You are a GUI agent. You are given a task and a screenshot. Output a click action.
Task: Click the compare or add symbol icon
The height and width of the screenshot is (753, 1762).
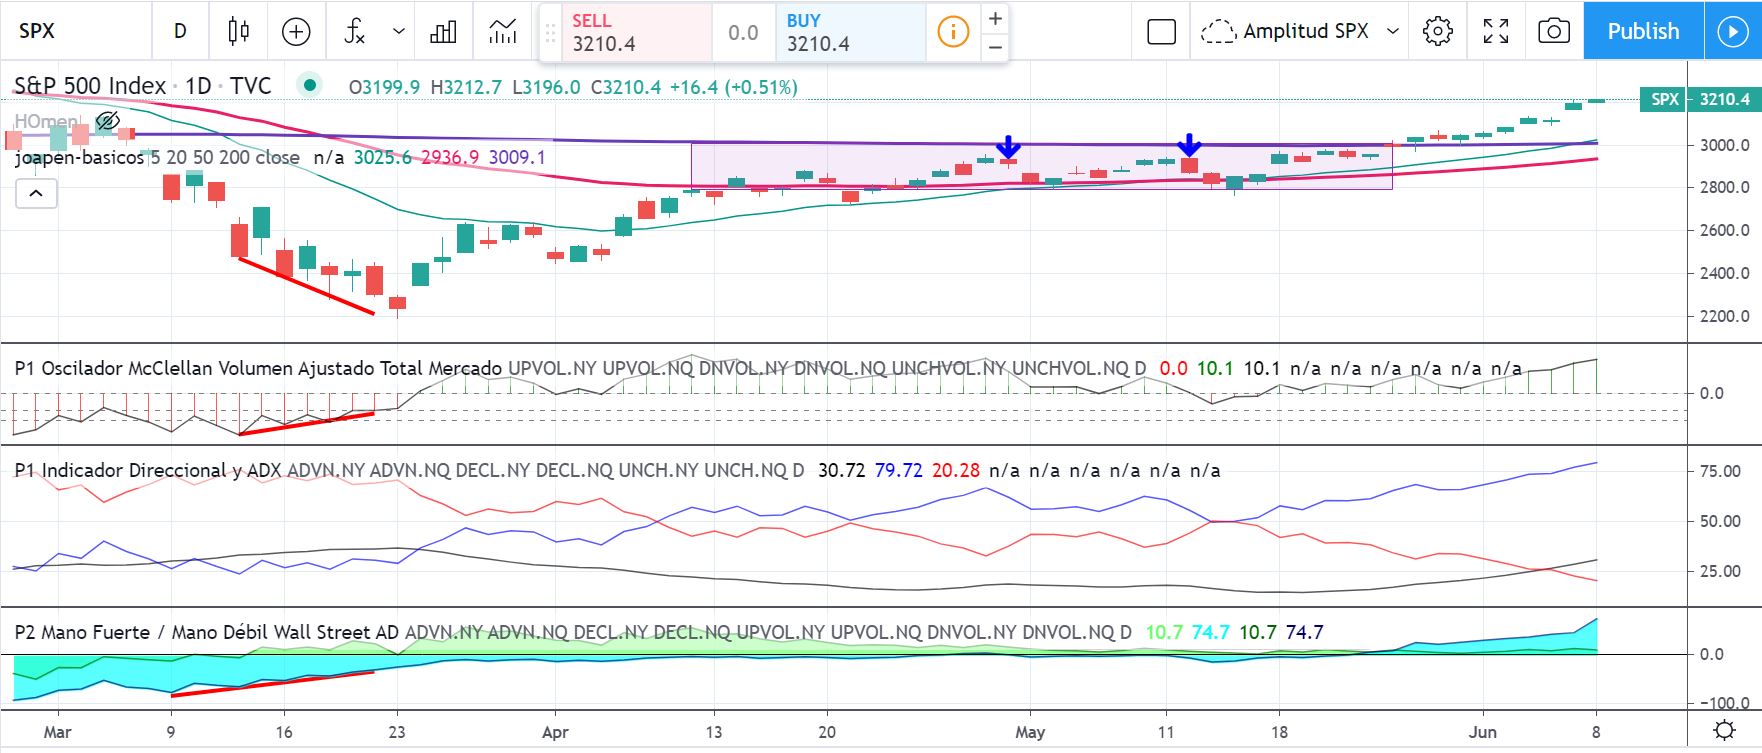(296, 31)
